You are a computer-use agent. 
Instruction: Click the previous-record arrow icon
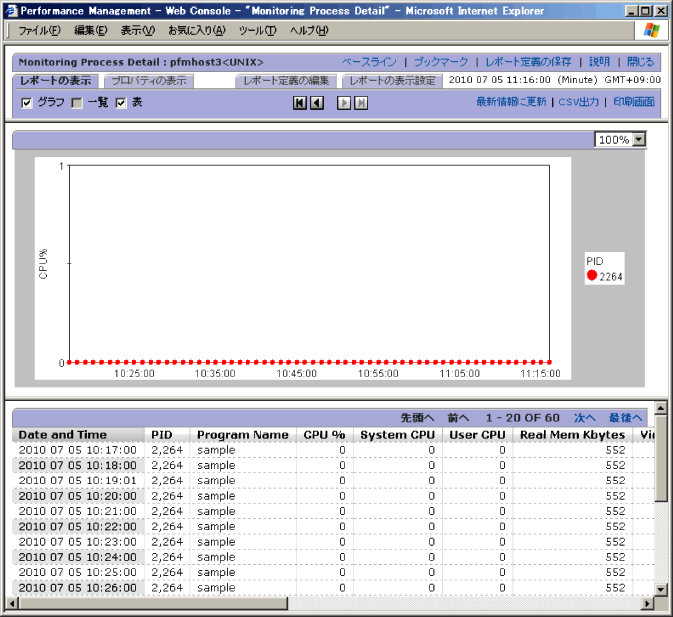316,103
